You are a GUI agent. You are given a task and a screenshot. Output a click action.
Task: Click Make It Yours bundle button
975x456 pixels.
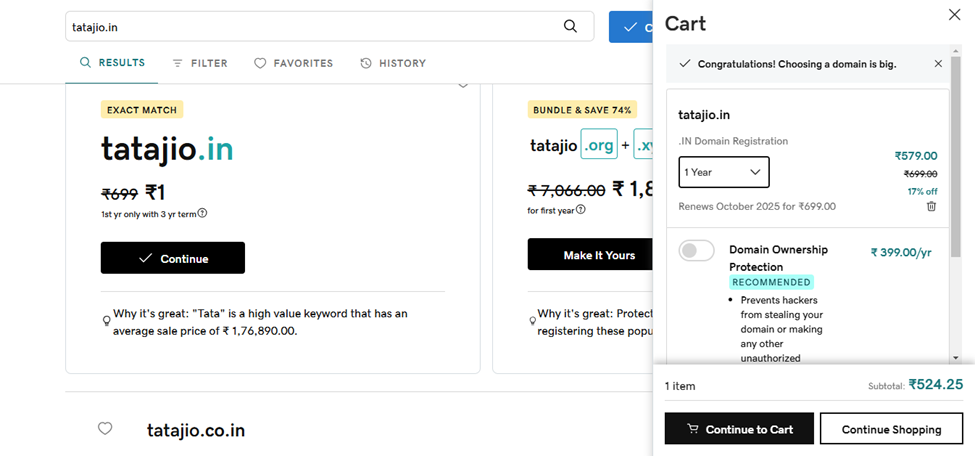591,254
